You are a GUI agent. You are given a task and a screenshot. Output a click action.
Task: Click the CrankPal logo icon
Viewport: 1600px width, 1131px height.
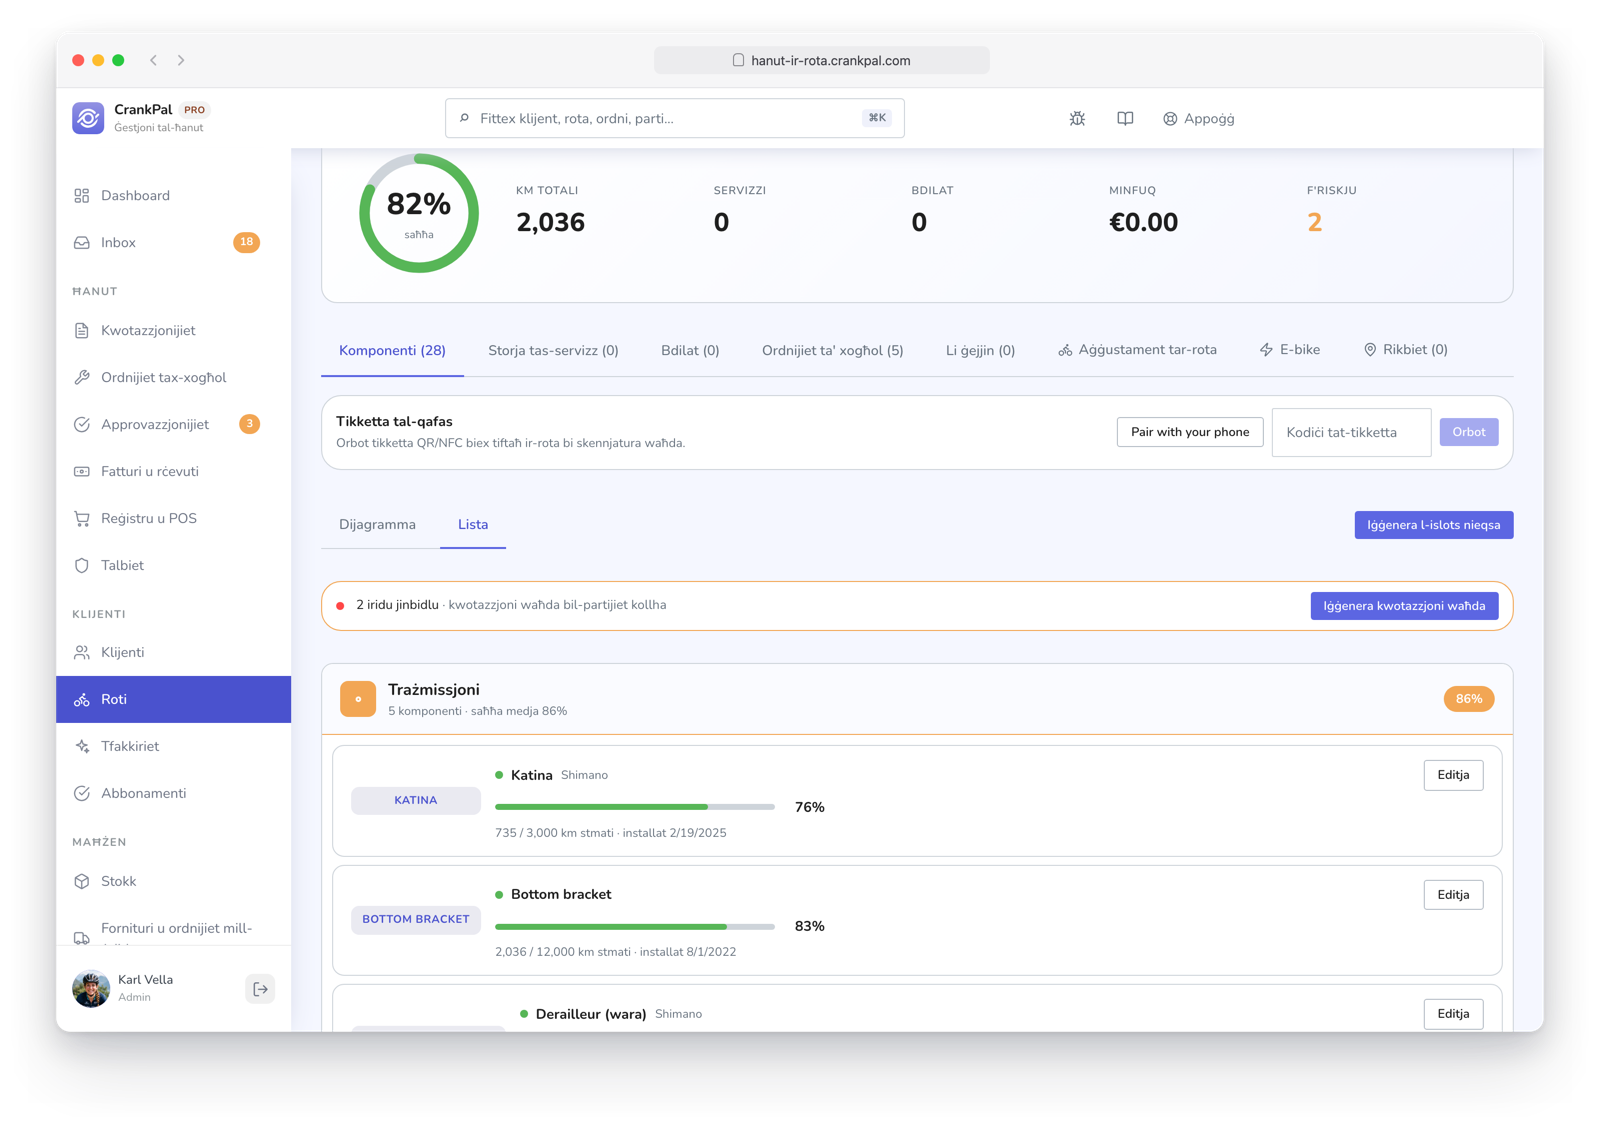pos(88,118)
